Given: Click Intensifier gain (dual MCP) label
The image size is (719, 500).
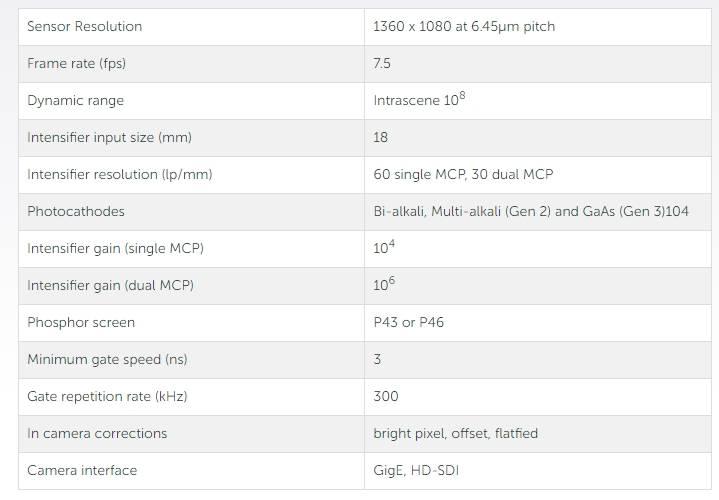Looking at the screenshot, I should coord(110,285).
